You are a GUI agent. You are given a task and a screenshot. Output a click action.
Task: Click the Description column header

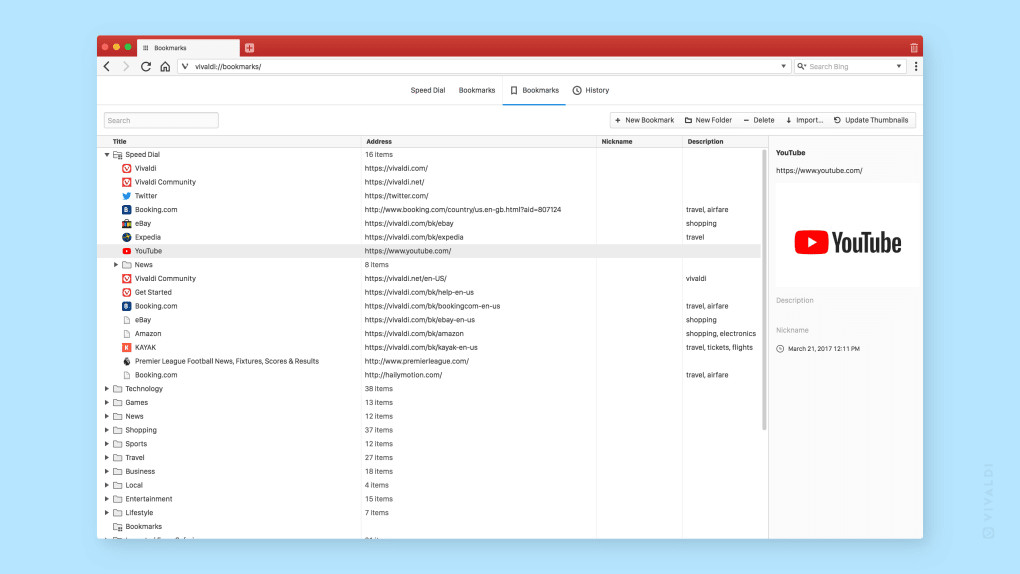(705, 141)
